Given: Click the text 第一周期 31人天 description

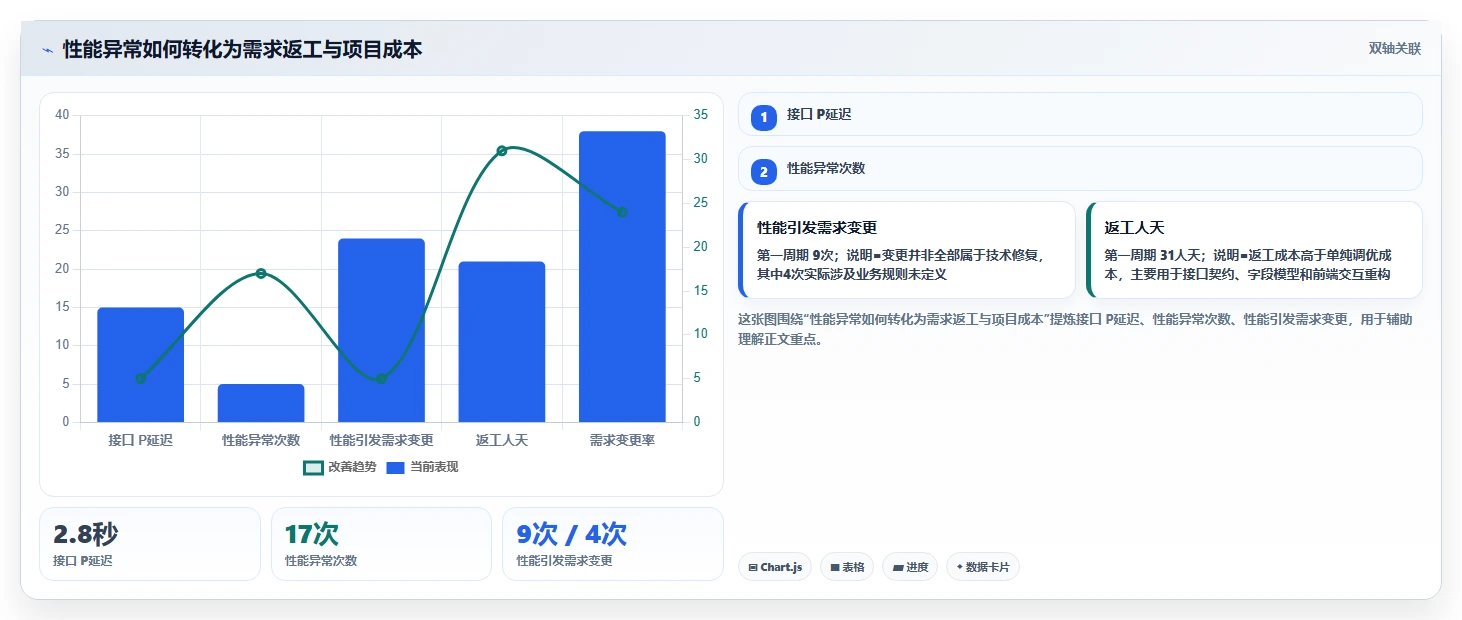Looking at the screenshot, I should pyautogui.click(x=1248, y=264).
